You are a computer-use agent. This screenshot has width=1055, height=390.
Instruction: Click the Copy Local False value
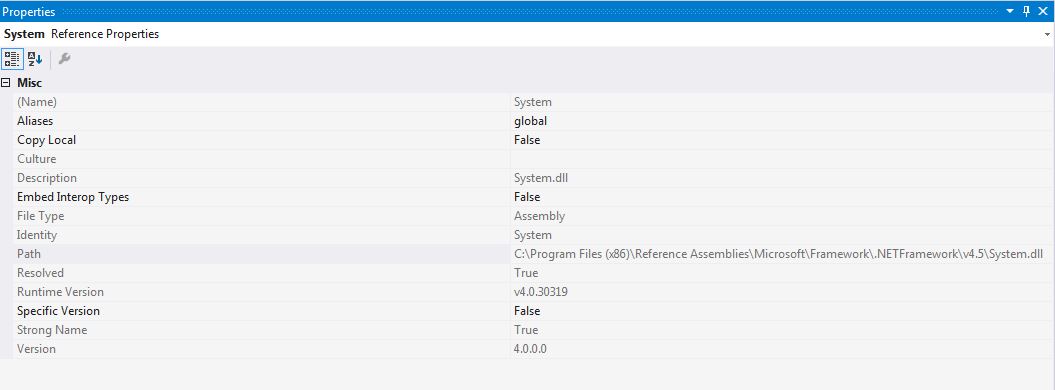pyautogui.click(x=527, y=140)
